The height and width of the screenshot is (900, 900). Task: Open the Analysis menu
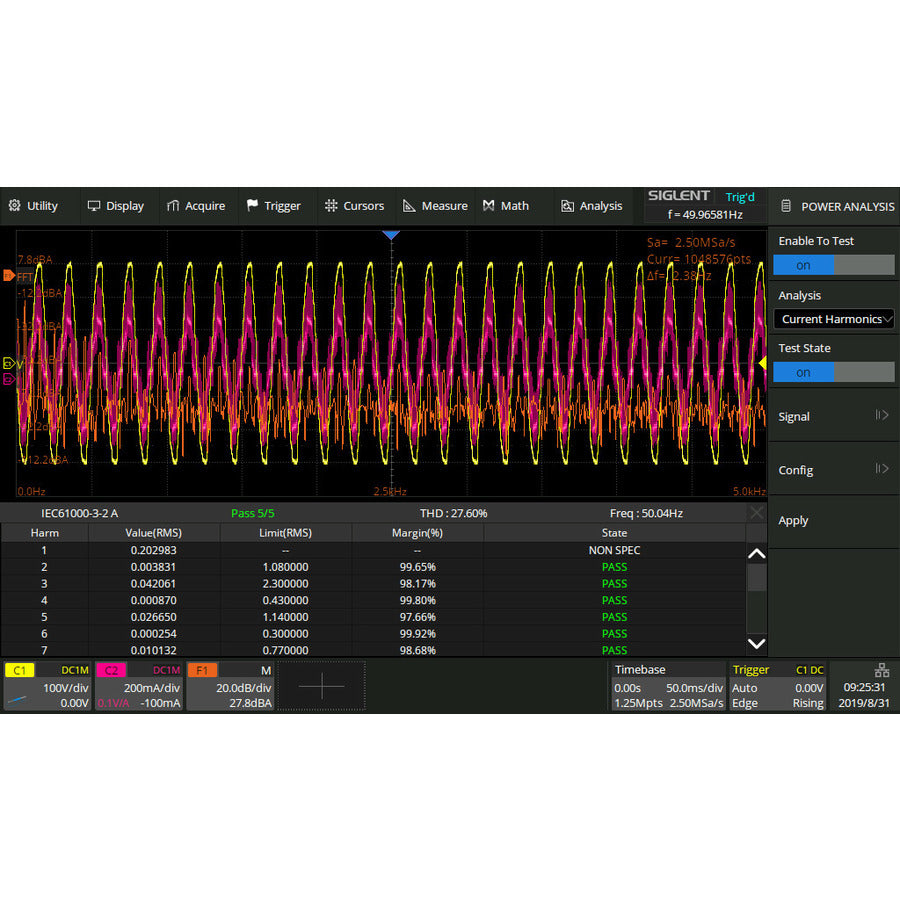[592, 206]
